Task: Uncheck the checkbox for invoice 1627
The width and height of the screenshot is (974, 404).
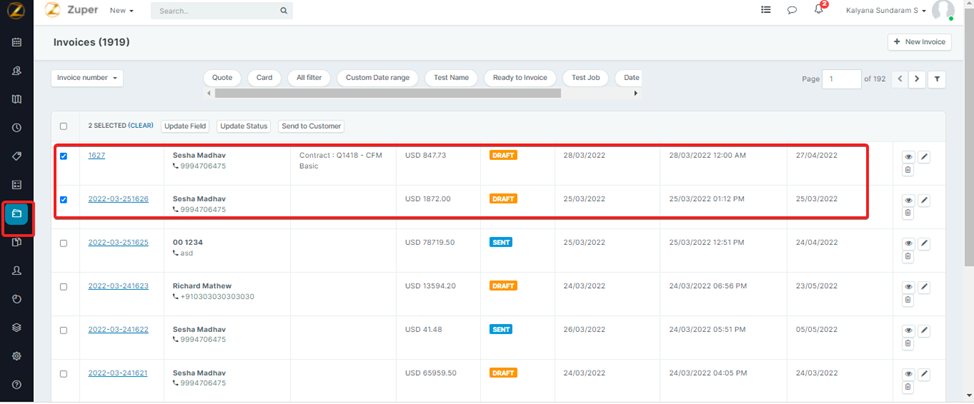Action: point(64,156)
